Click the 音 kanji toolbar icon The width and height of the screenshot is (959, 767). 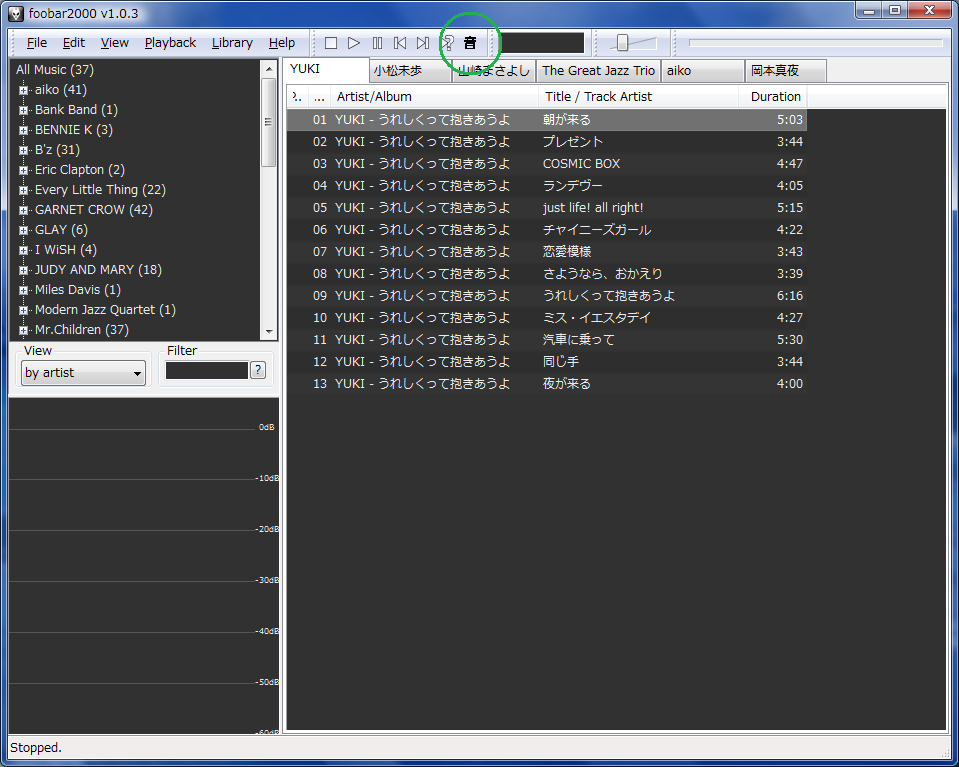(x=470, y=43)
